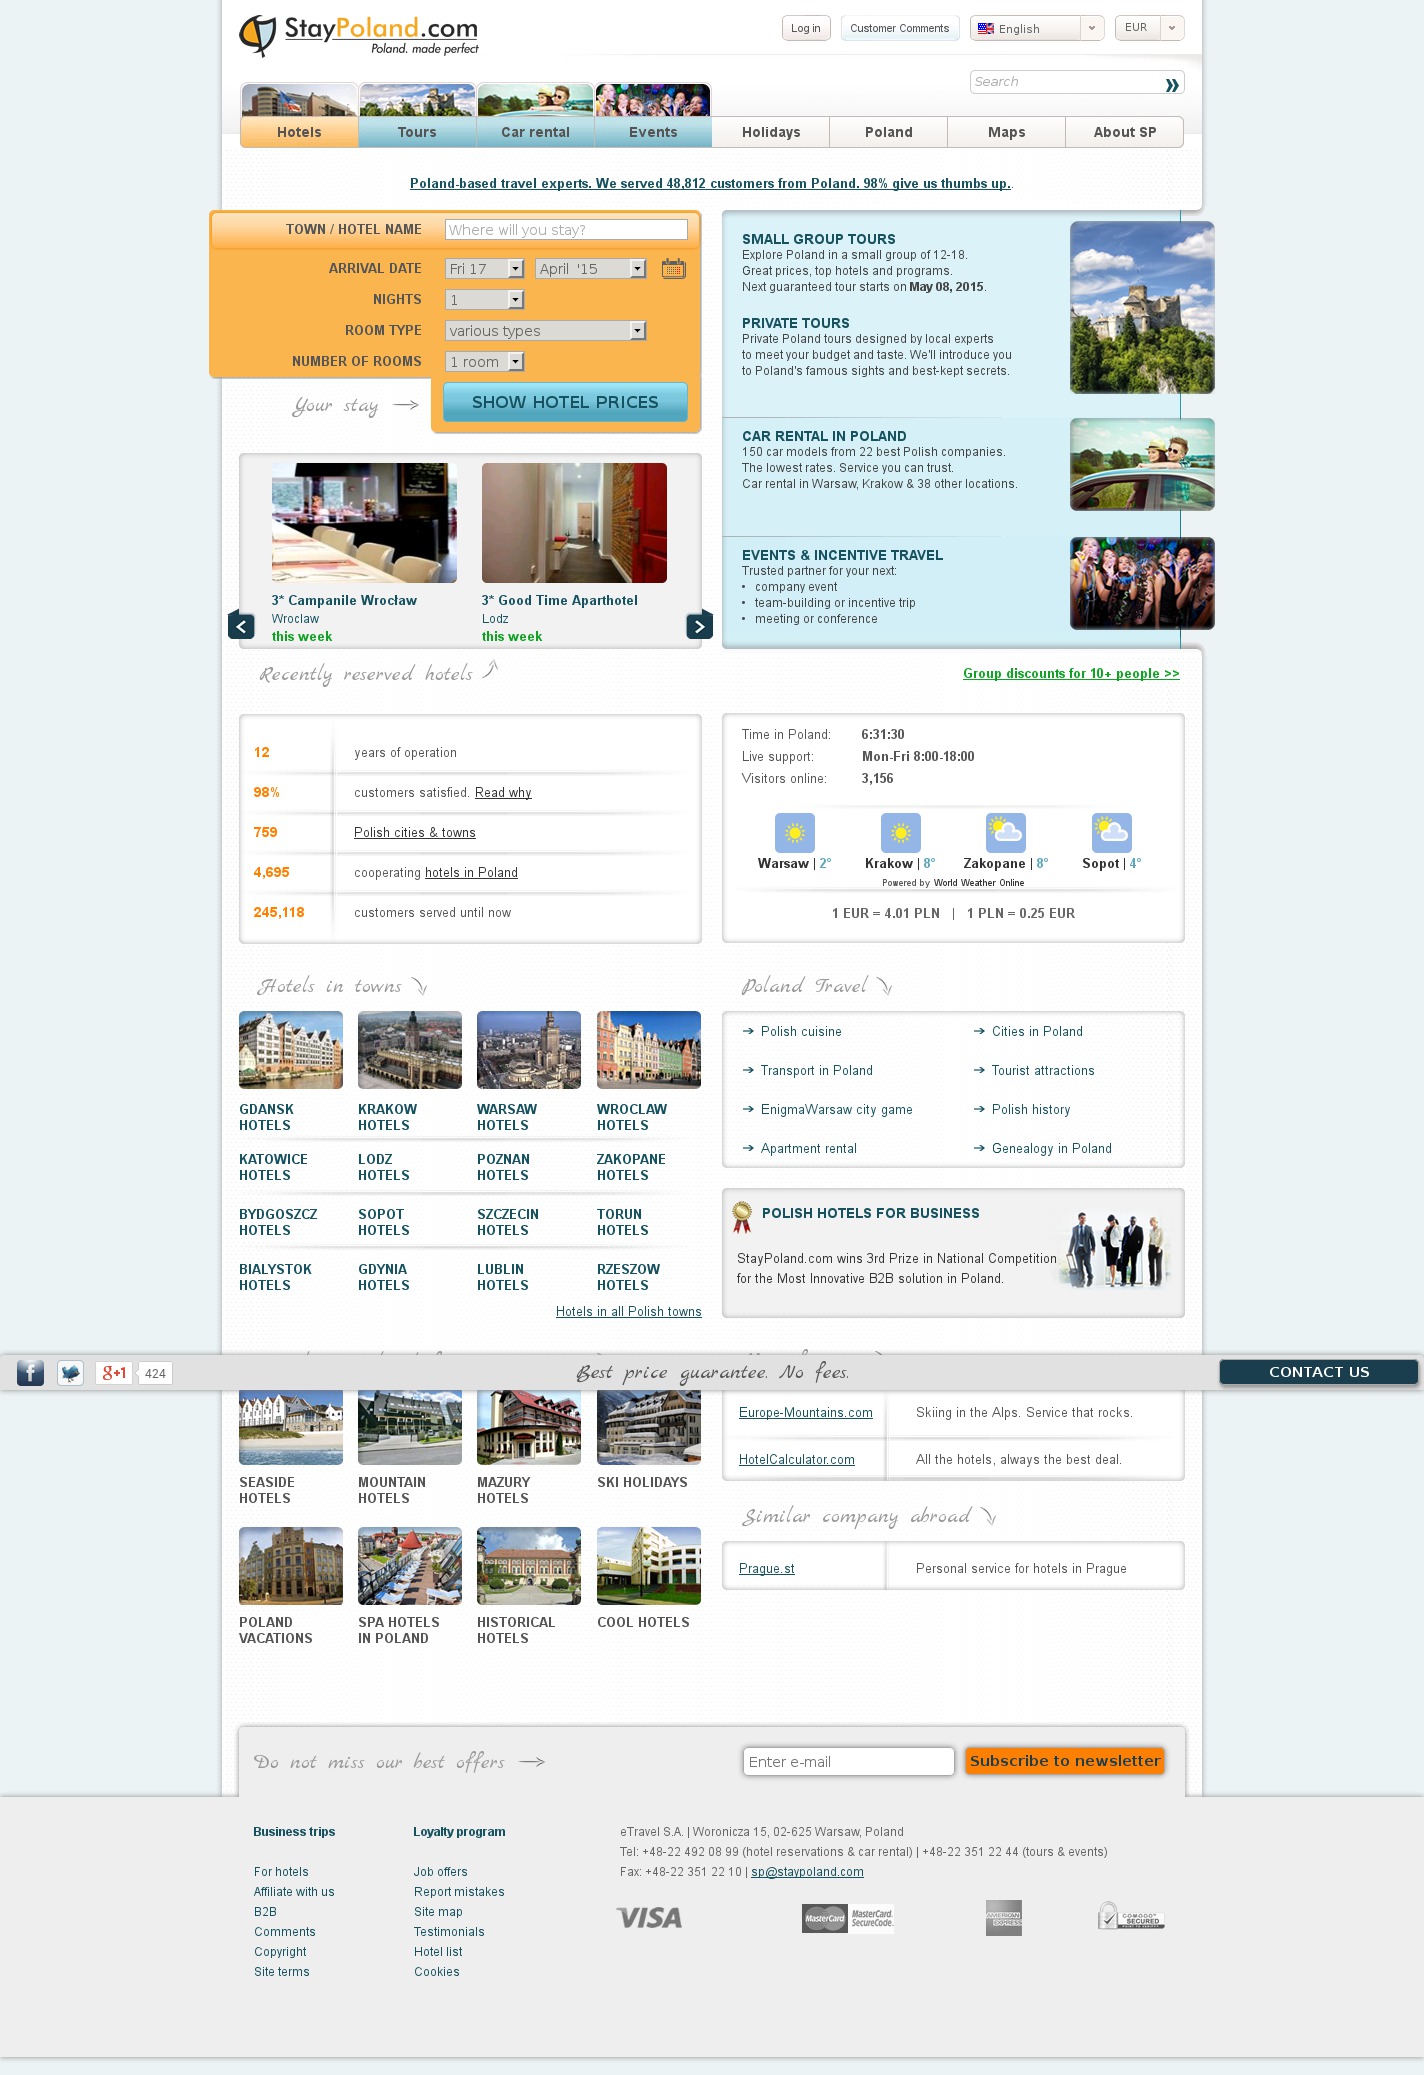Click the Subscribe to newsletter button
Image resolution: width=1424 pixels, height=2075 pixels.
pos(1064,1761)
